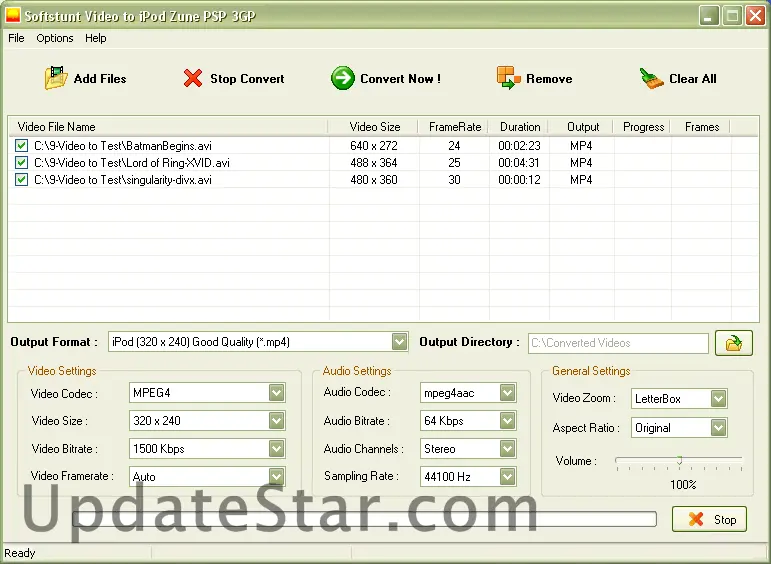Expand the Audio Bitrate dropdown
The width and height of the screenshot is (771, 564).
click(x=507, y=421)
